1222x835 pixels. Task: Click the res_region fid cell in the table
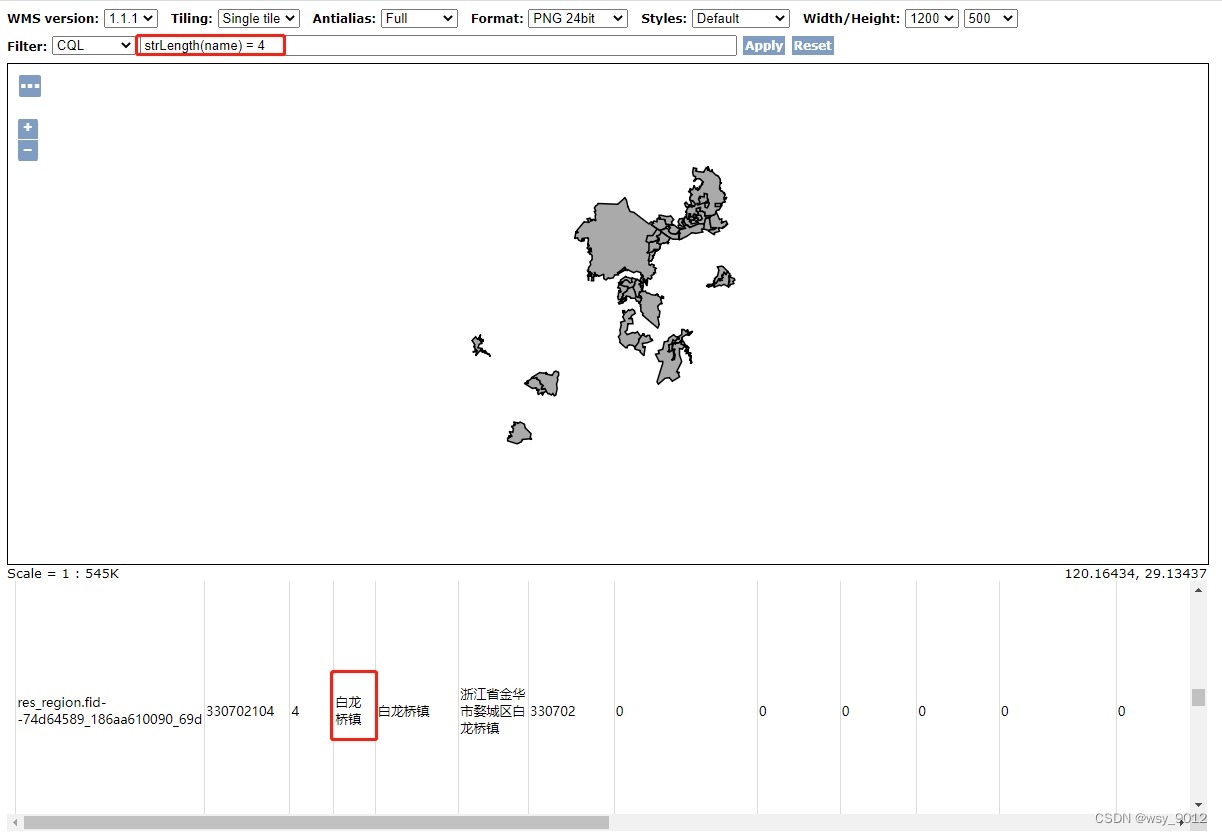point(108,710)
